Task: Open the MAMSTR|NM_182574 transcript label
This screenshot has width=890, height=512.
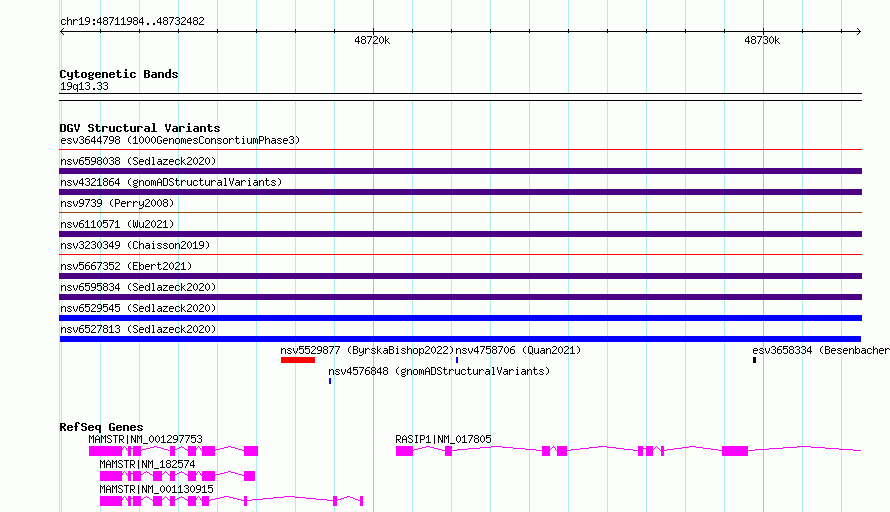Action: pyautogui.click(x=147, y=464)
